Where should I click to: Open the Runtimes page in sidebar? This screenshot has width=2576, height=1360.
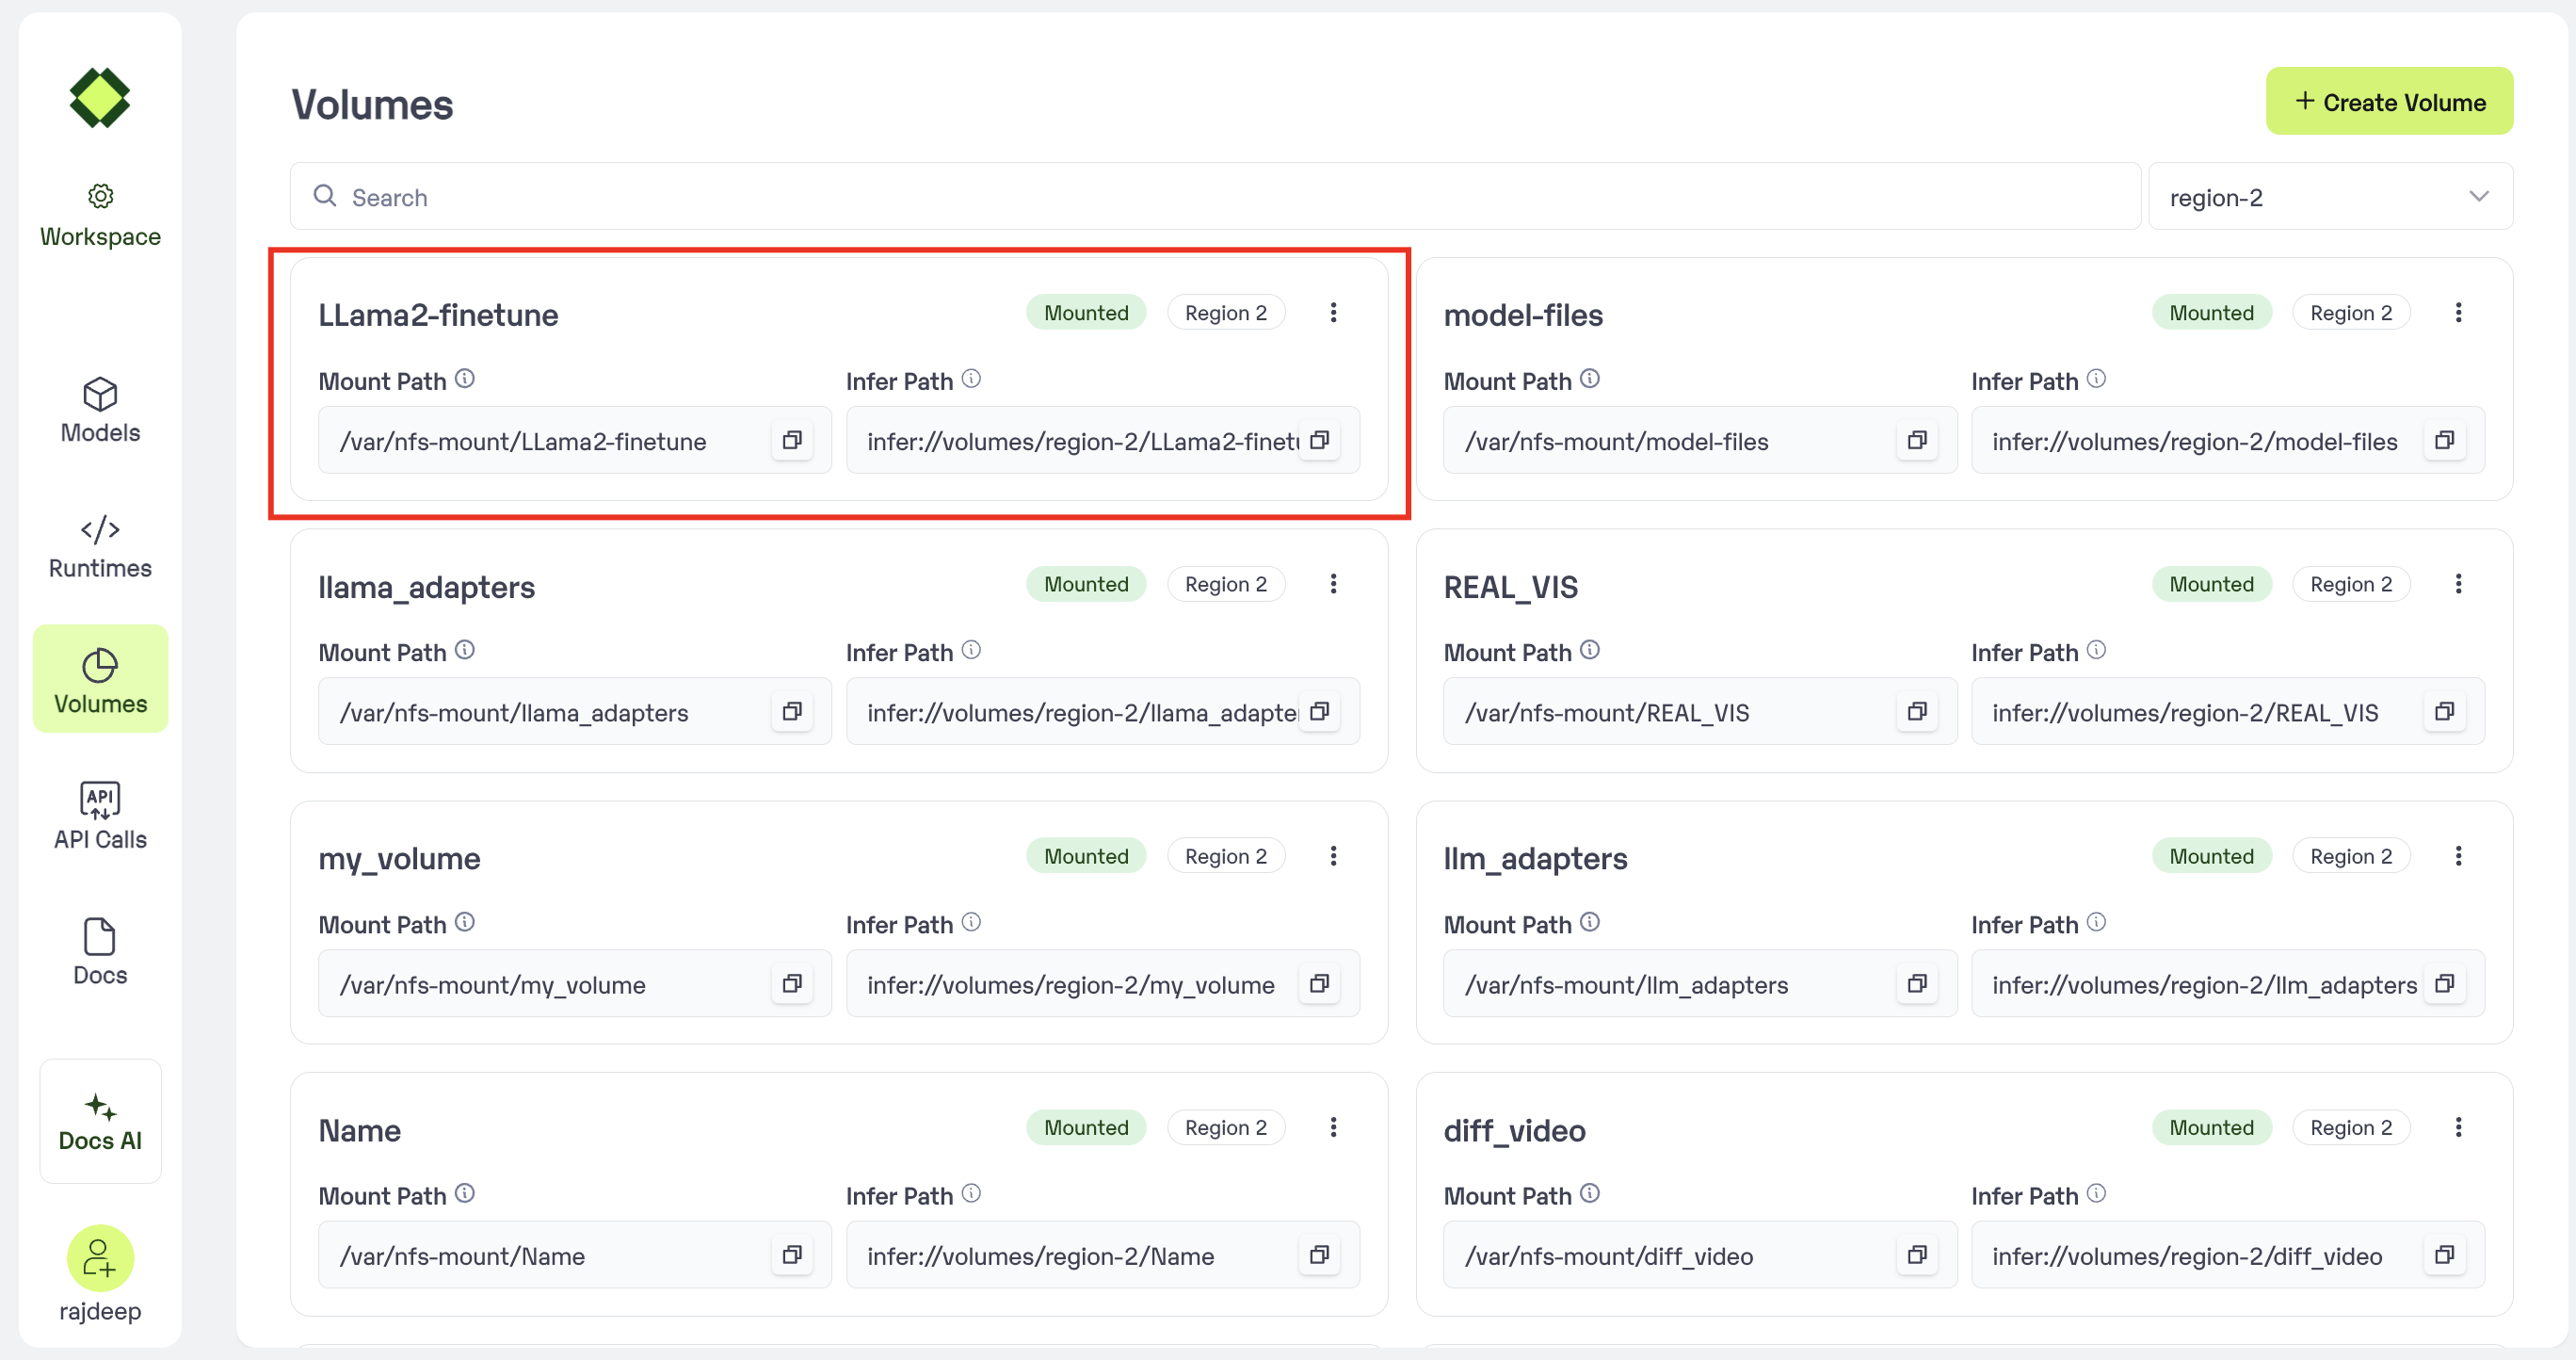100,546
